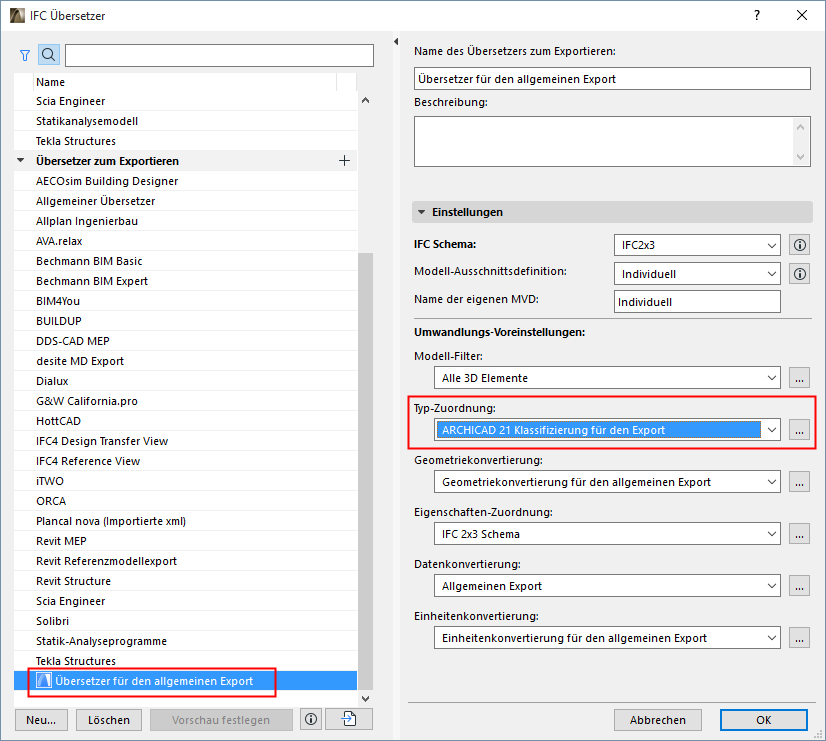Select Statikanalysemodell in list
Screen dimensions: 826x741
[185, 121]
